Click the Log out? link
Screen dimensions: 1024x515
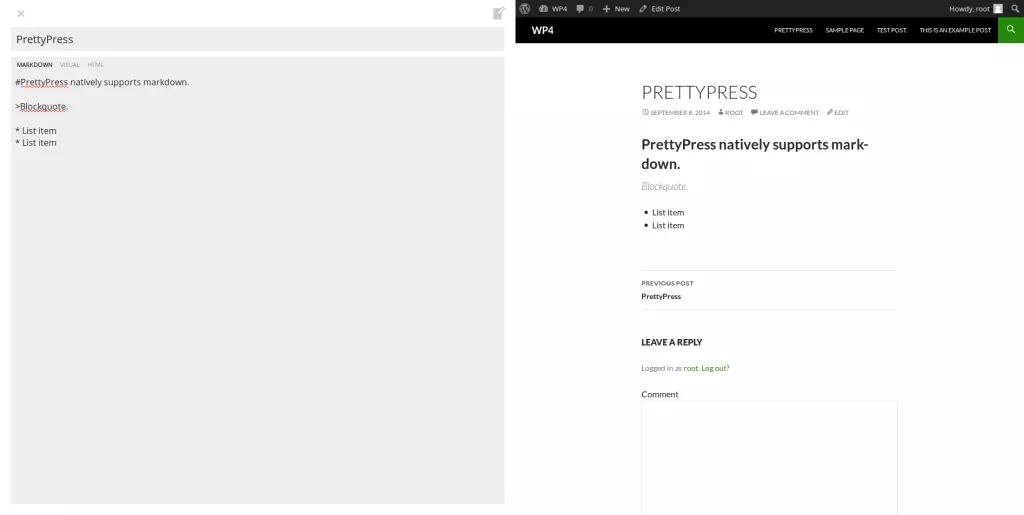click(715, 368)
